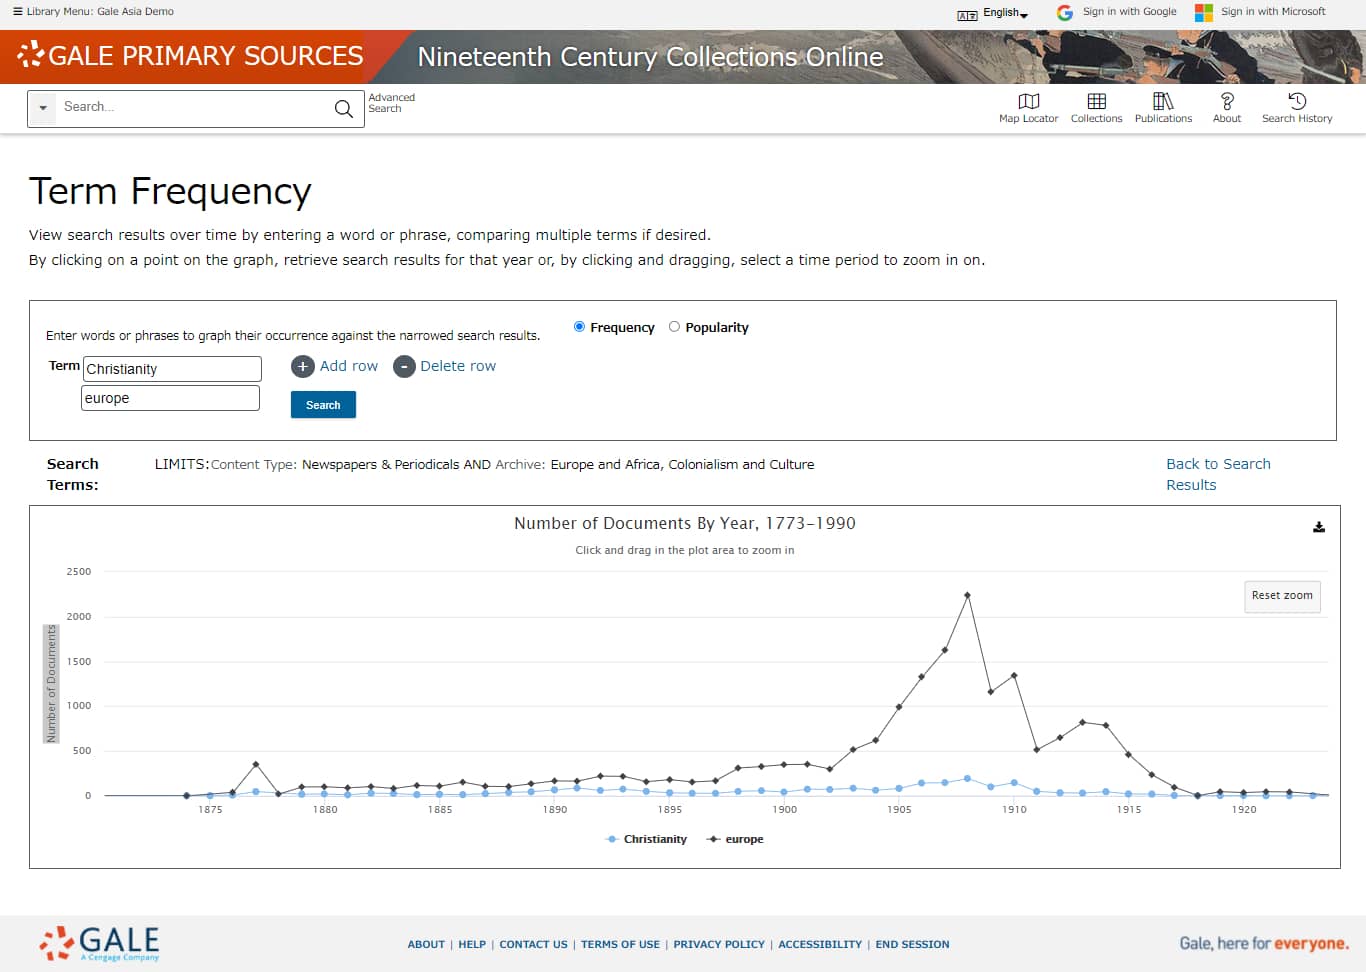Viewport: 1366px width, 972px height.
Task: Click the Microsoft logo icon
Action: coord(1204,13)
